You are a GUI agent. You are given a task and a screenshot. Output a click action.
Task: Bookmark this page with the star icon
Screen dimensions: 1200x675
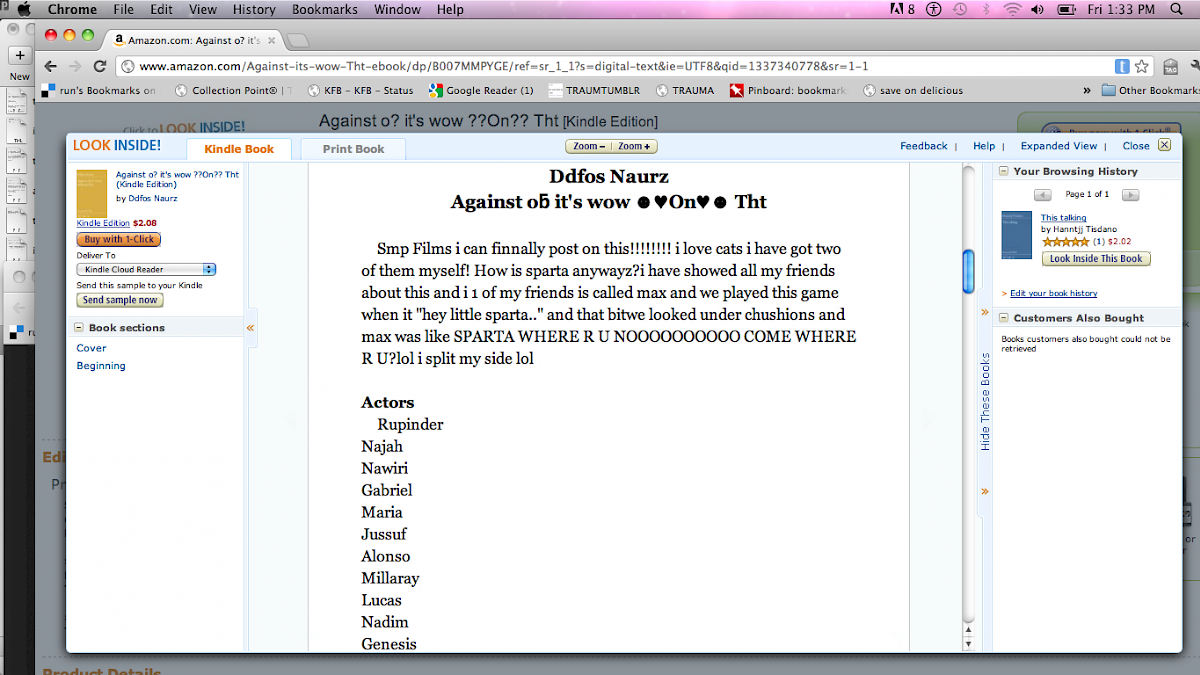tap(1141, 66)
